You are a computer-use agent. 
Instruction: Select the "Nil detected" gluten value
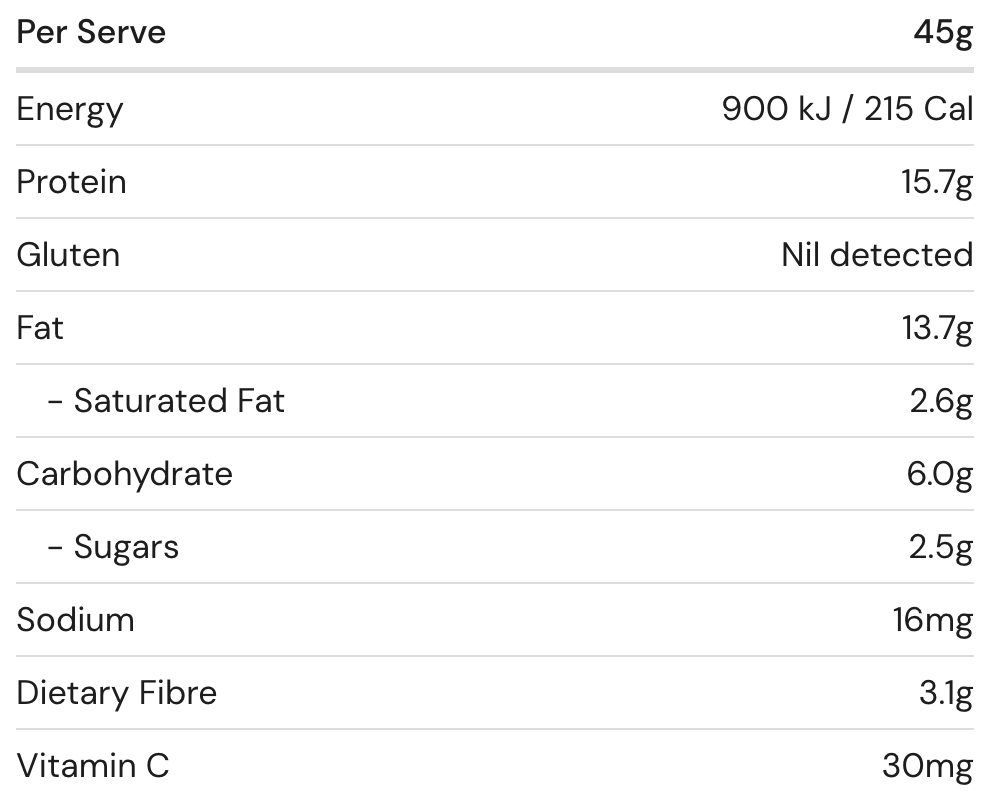[x=877, y=255]
